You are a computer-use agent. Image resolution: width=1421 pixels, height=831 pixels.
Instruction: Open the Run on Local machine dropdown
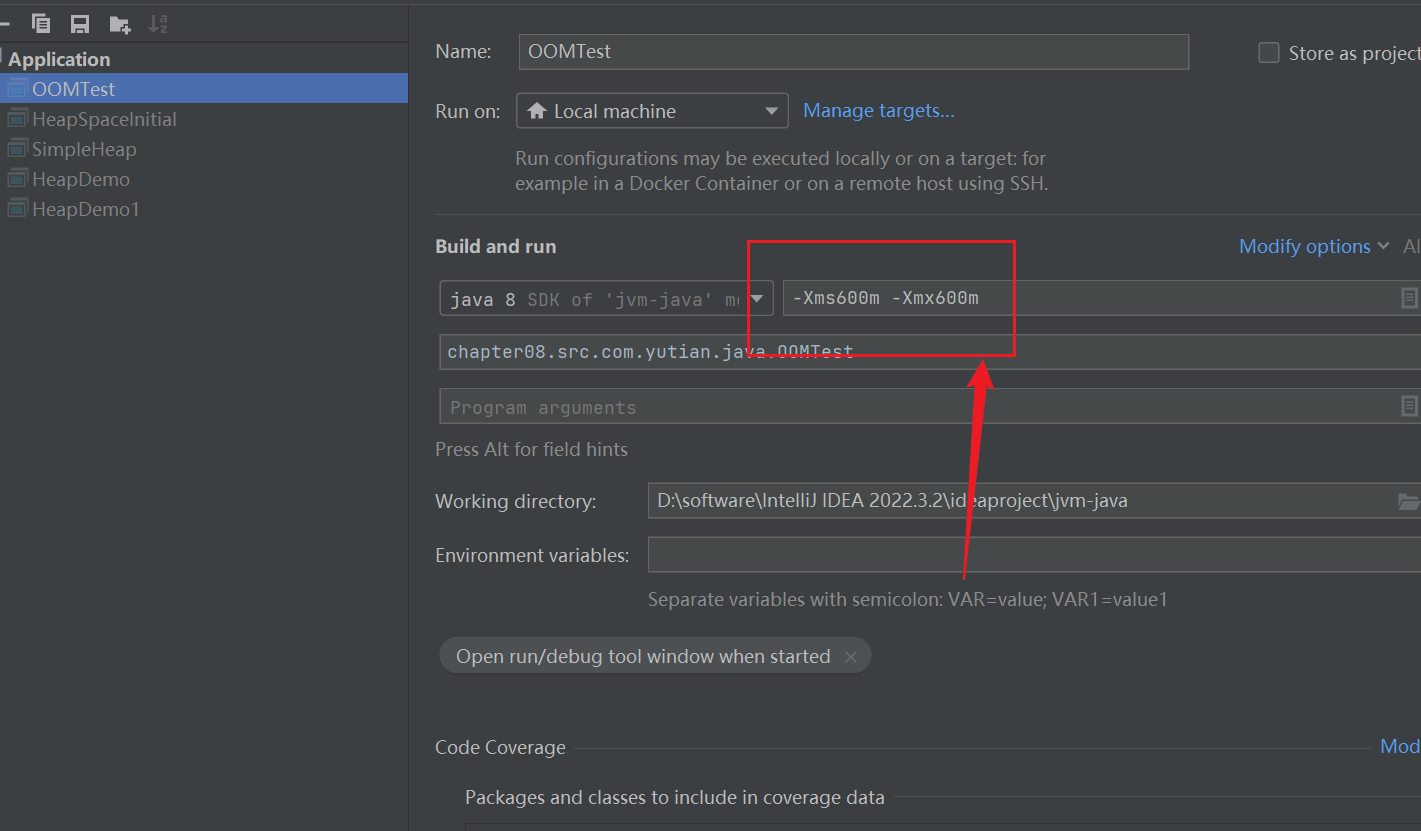(x=652, y=111)
